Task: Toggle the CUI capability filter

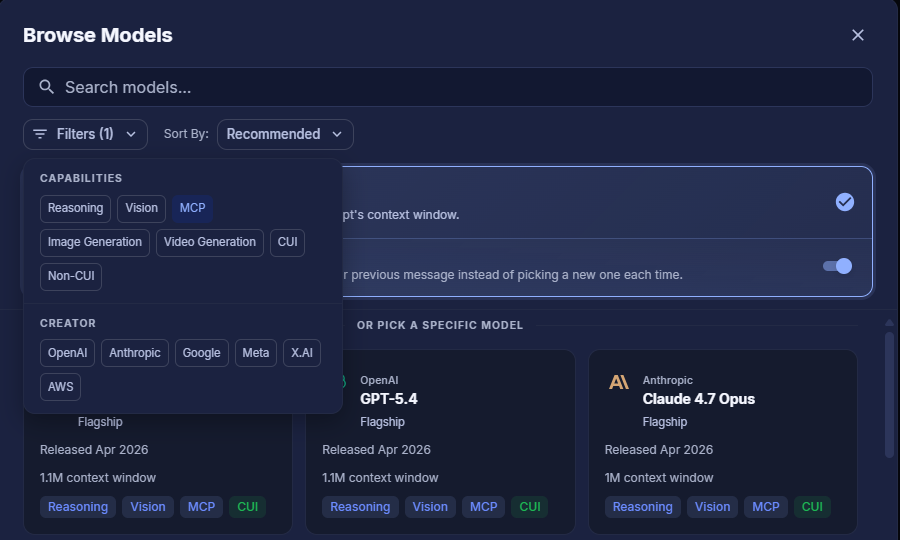Action: tap(288, 242)
